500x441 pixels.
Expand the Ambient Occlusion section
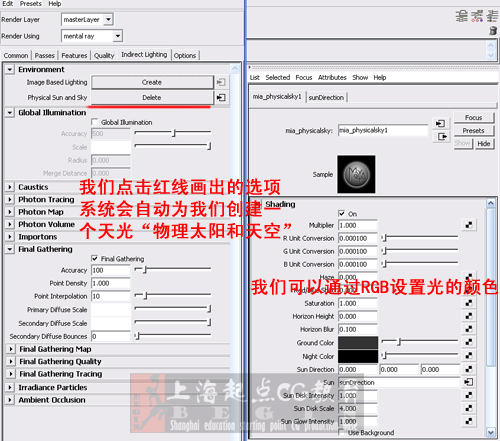click(x=10, y=400)
